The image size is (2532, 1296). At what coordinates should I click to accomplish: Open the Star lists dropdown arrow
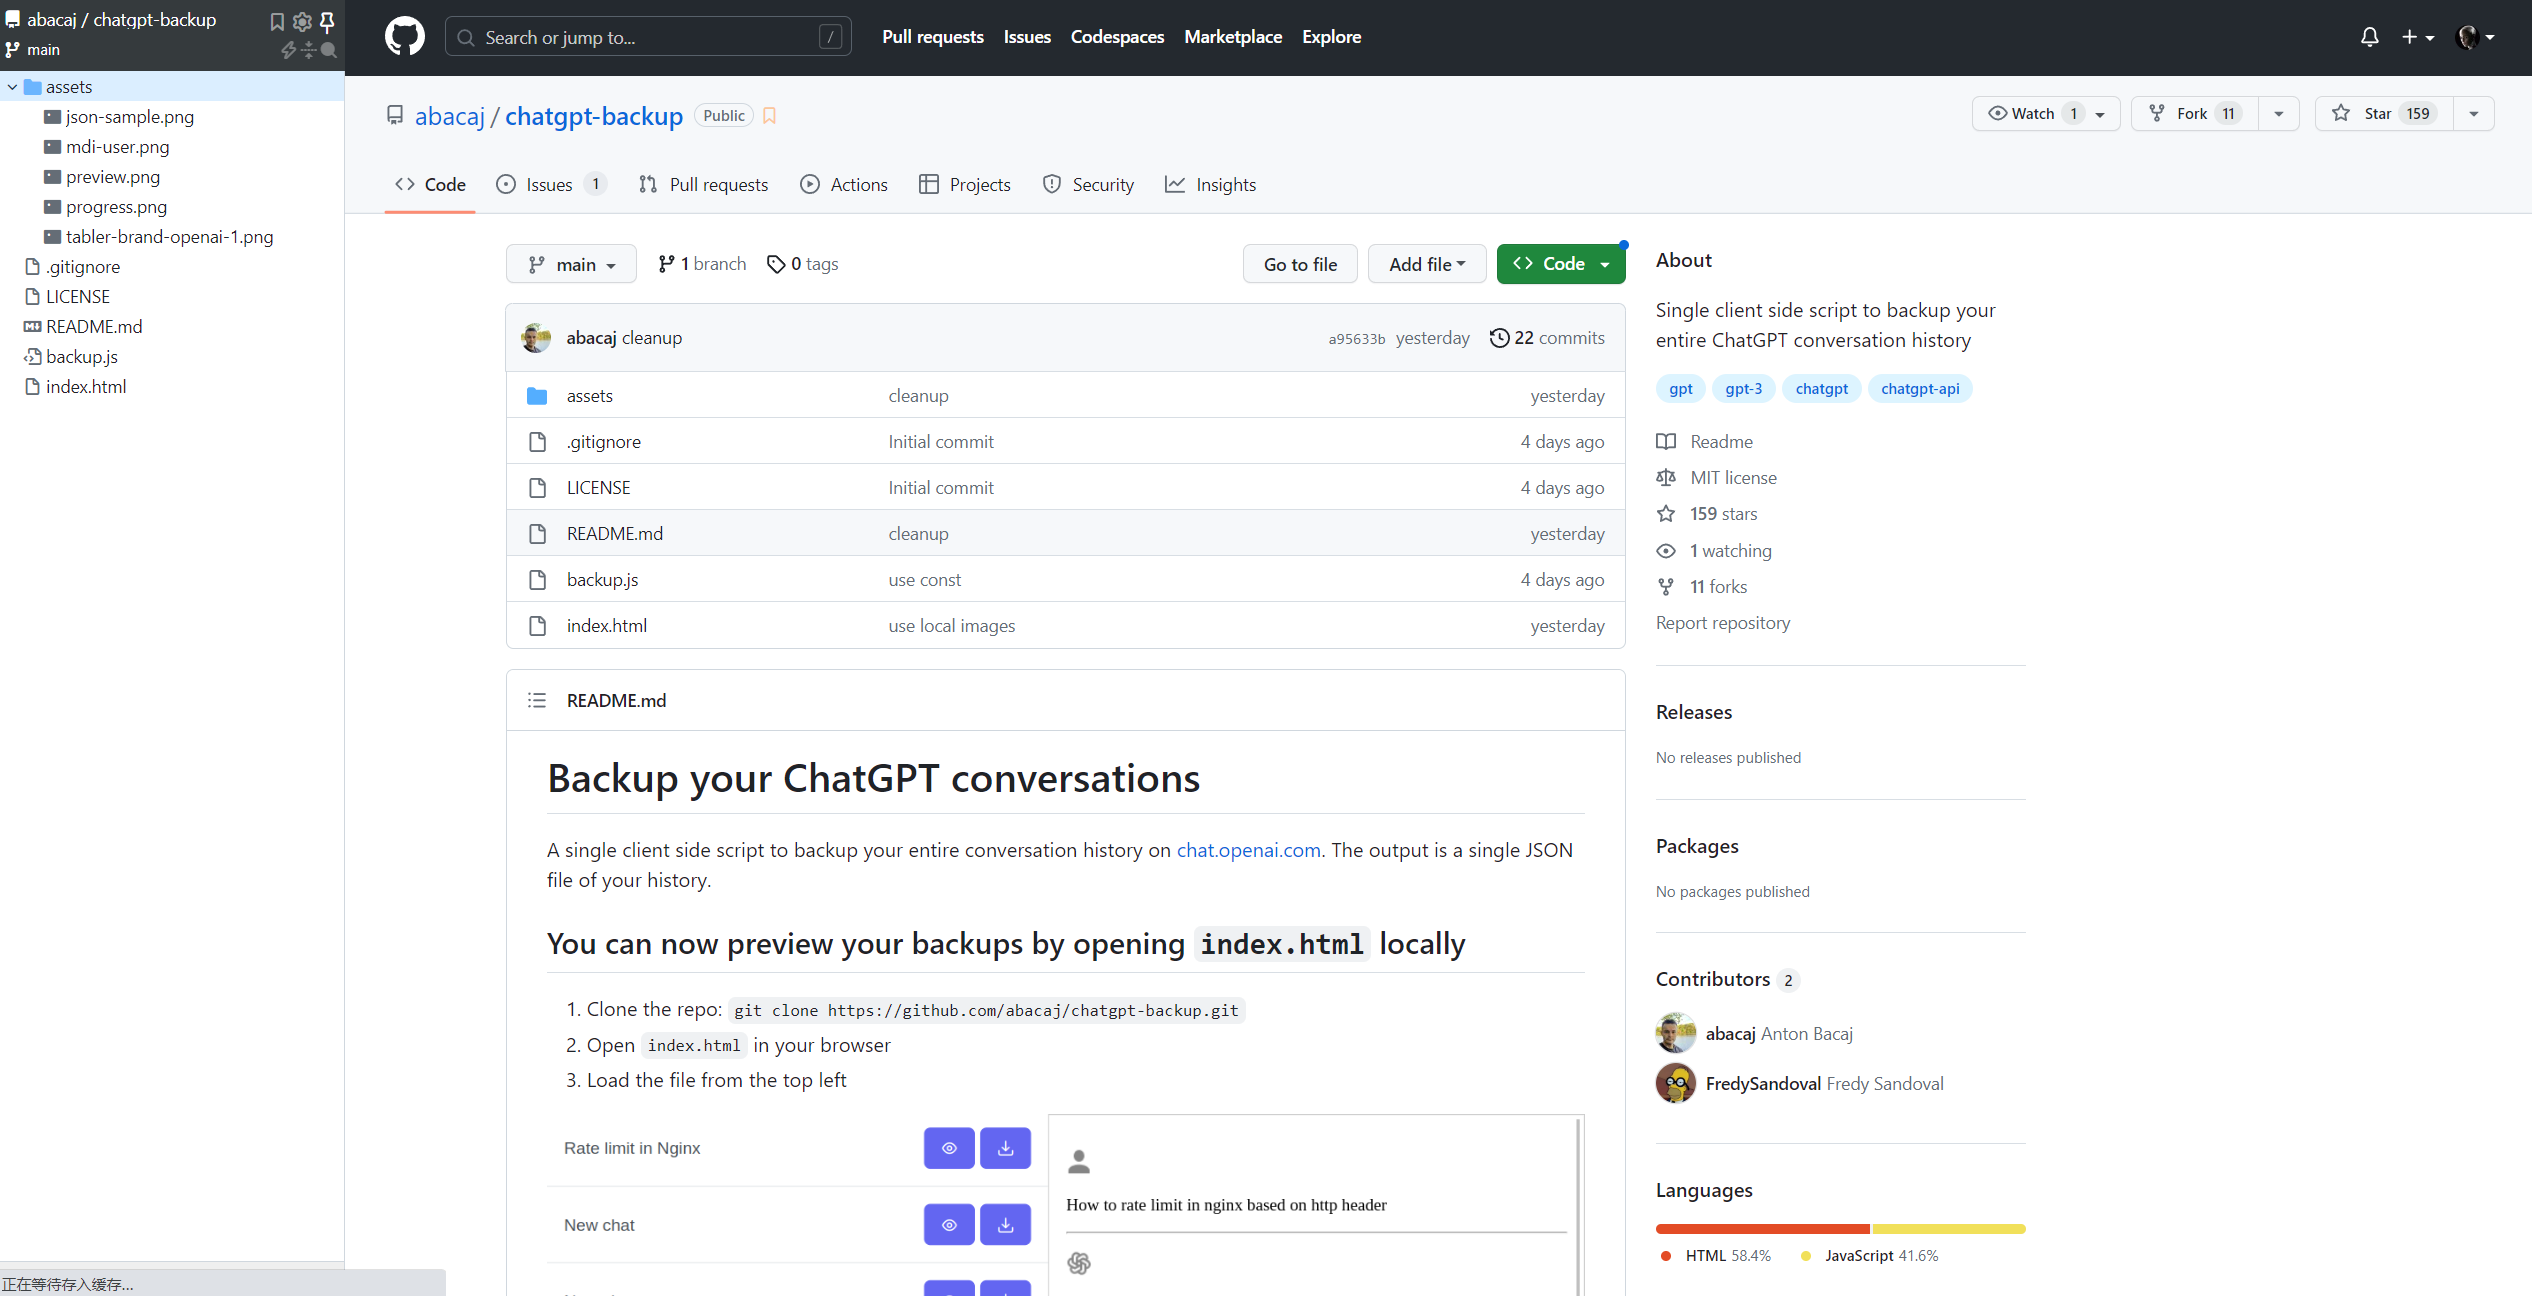[2474, 114]
